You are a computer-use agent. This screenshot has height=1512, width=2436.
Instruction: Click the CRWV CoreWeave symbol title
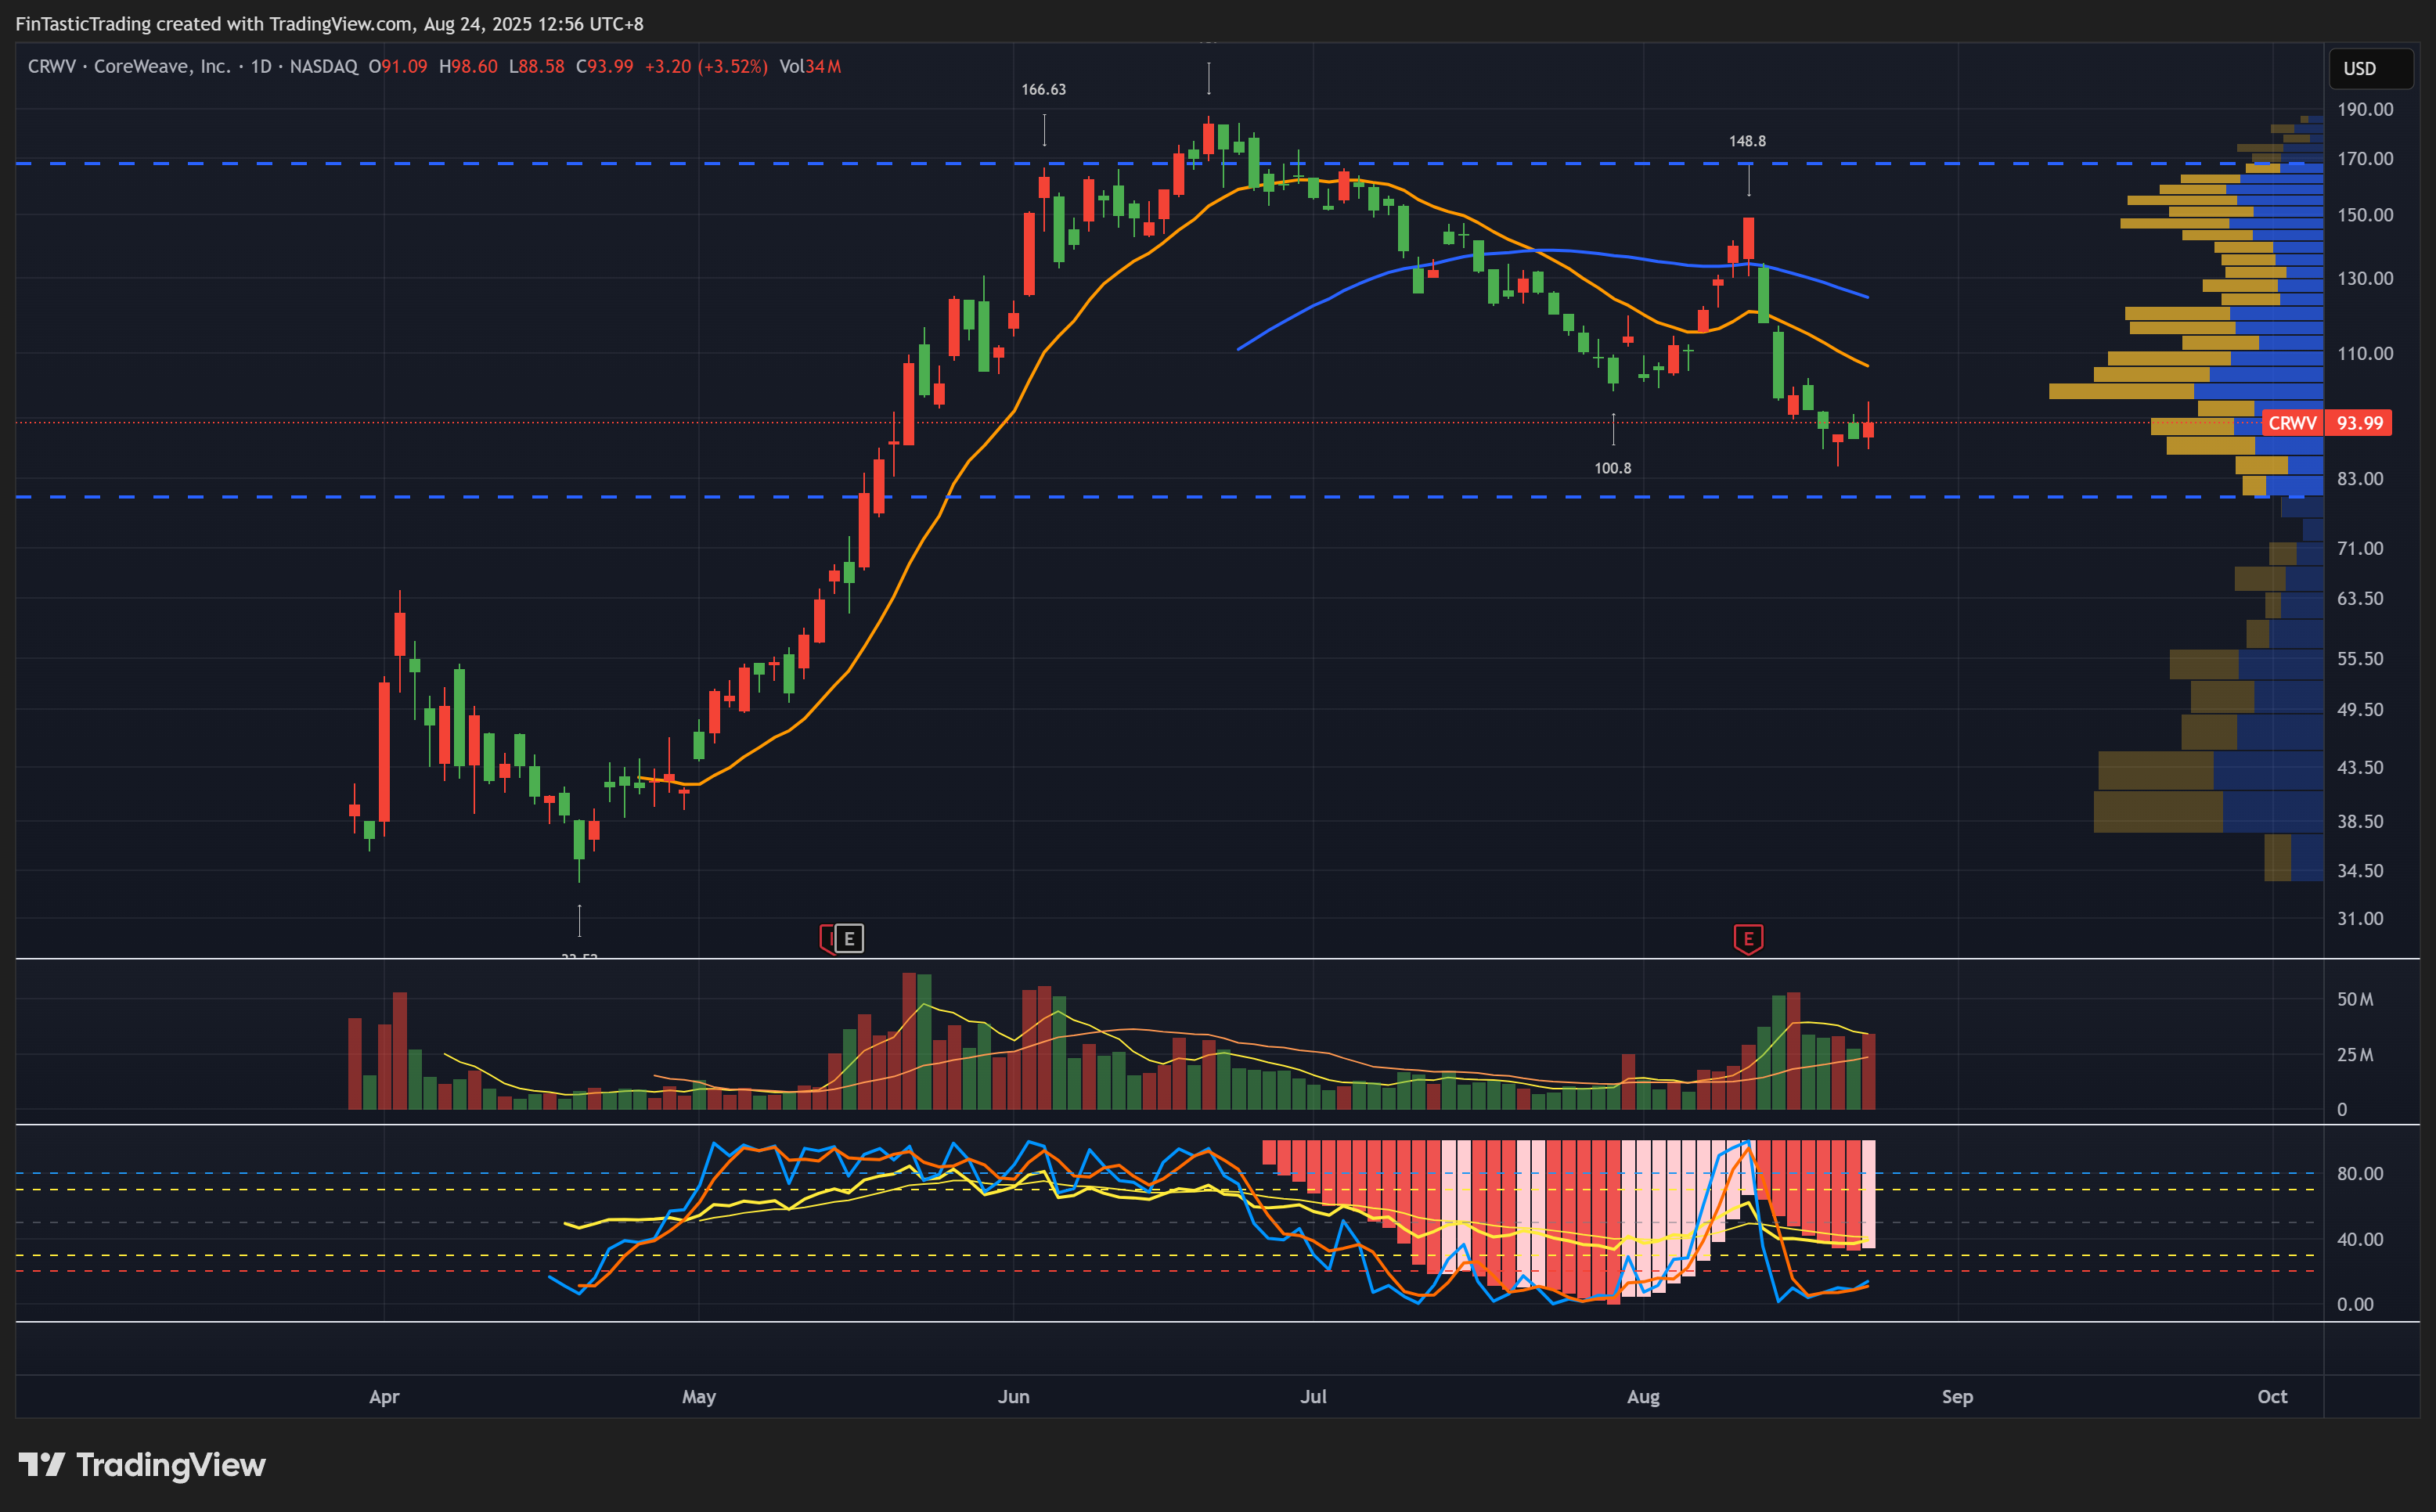click(128, 67)
